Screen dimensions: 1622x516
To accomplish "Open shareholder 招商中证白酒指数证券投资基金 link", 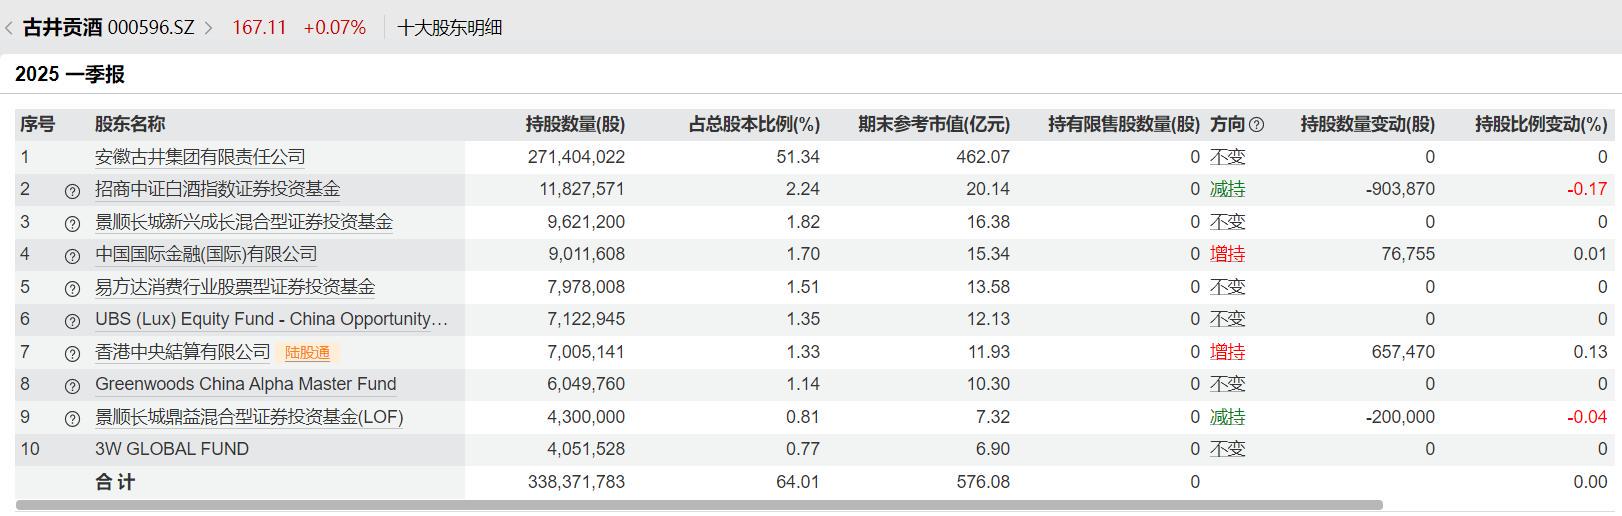I will coord(217,189).
